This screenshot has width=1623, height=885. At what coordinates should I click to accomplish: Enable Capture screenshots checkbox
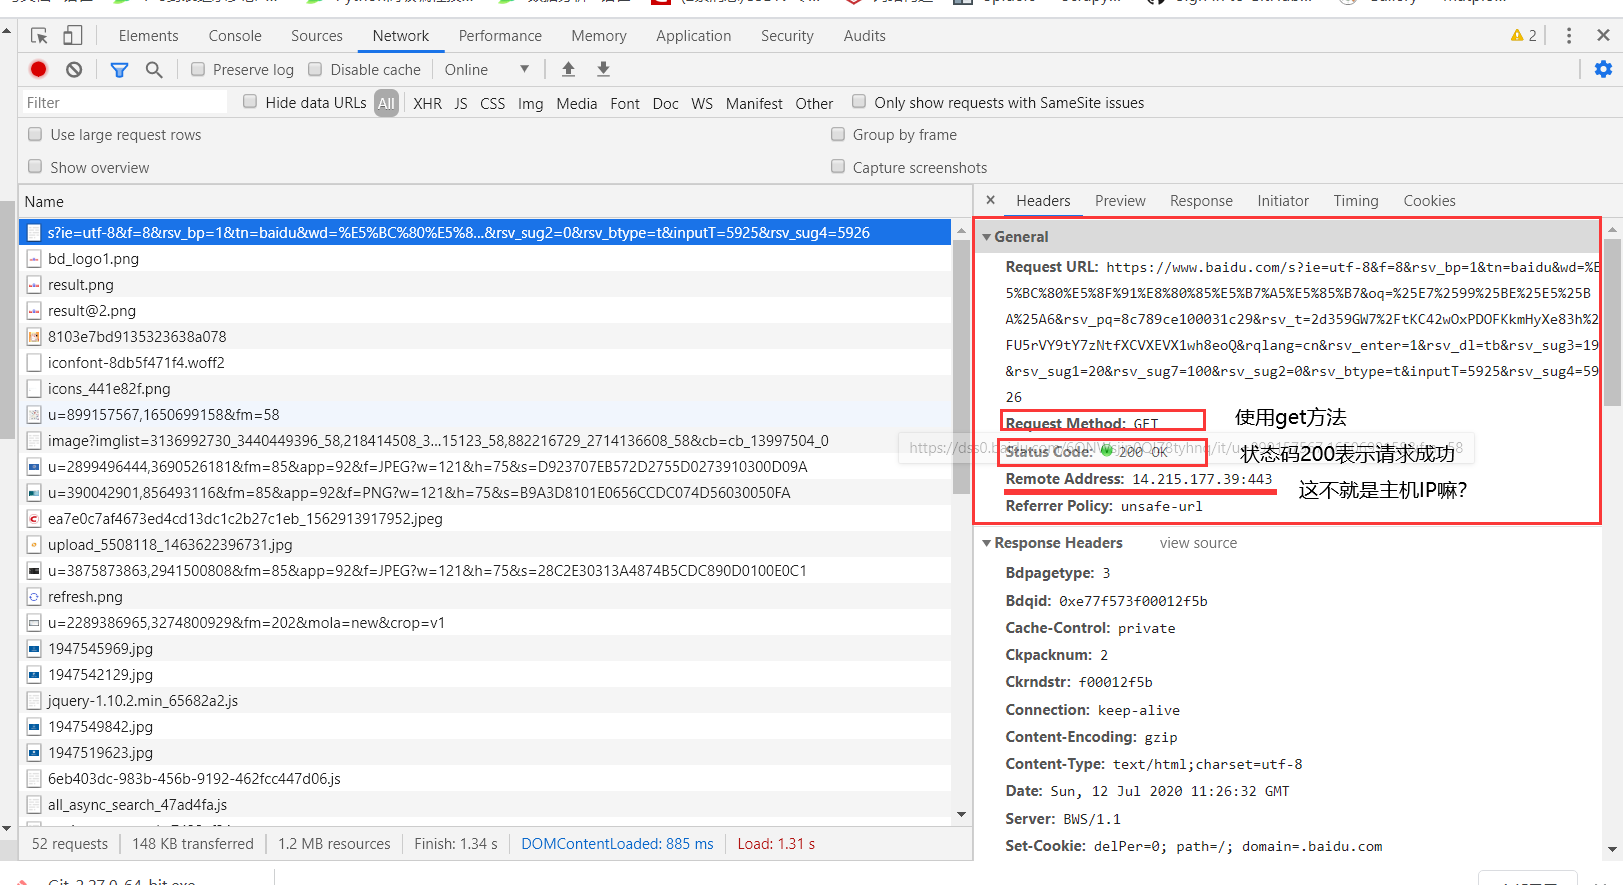click(838, 167)
